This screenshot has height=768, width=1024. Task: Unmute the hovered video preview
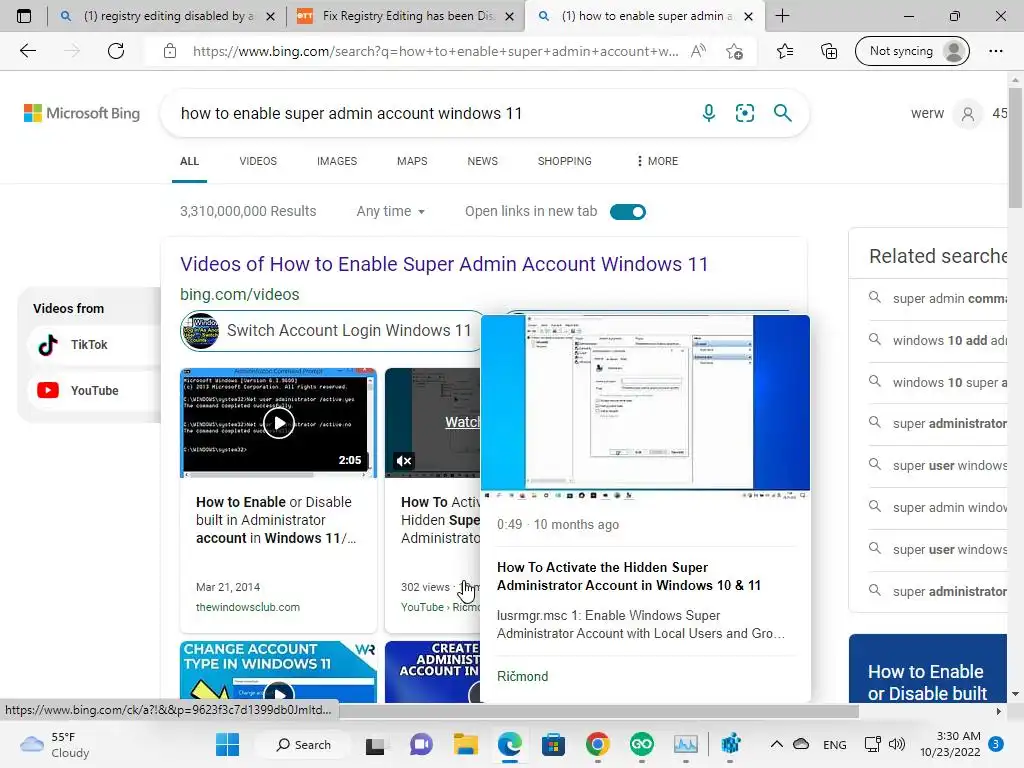pyautogui.click(x=404, y=460)
